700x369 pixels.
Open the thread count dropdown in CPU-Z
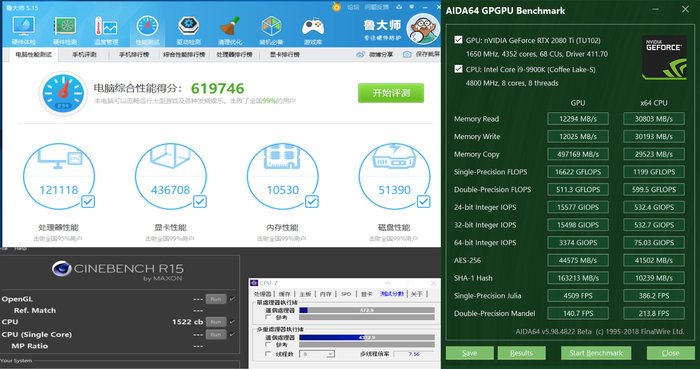coord(317,354)
